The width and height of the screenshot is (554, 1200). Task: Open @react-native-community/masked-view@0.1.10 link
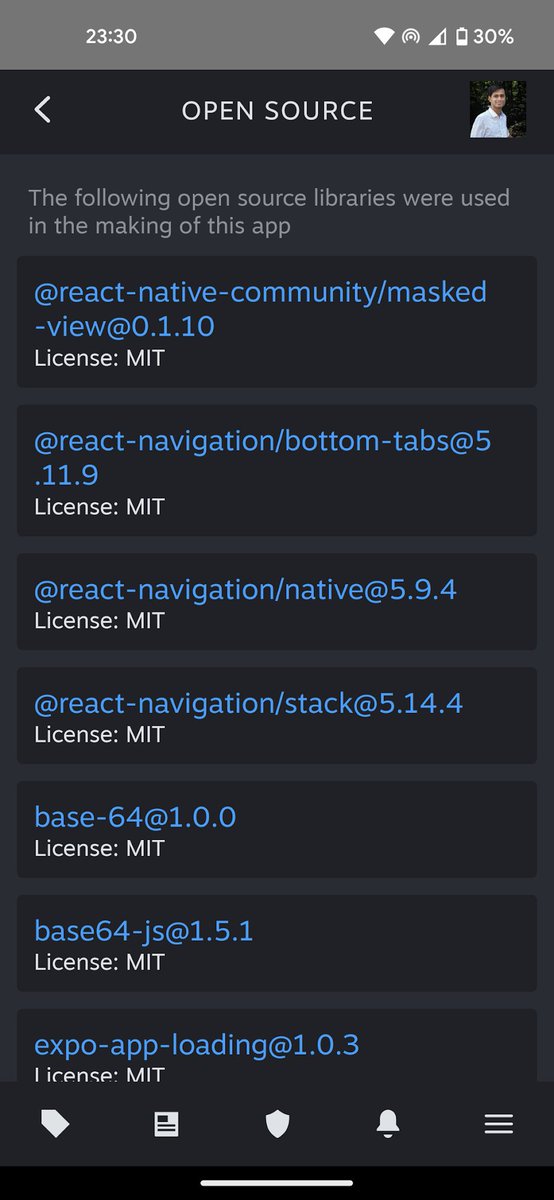tap(260, 309)
